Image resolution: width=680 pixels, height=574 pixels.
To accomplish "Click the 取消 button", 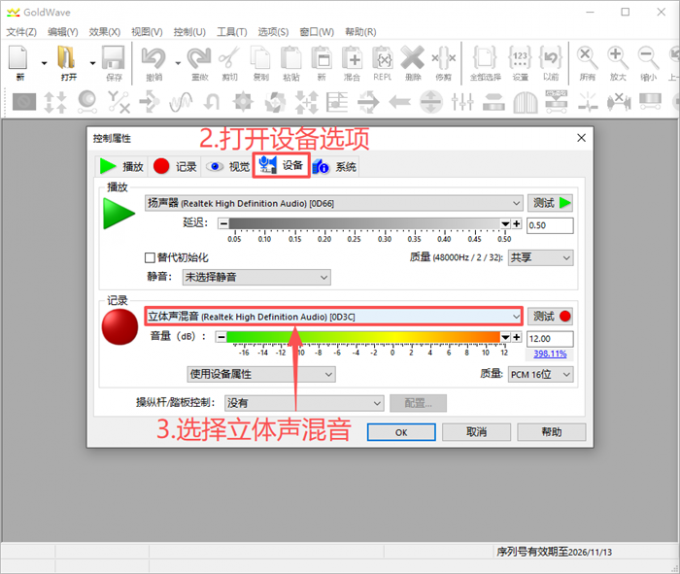I will click(476, 432).
